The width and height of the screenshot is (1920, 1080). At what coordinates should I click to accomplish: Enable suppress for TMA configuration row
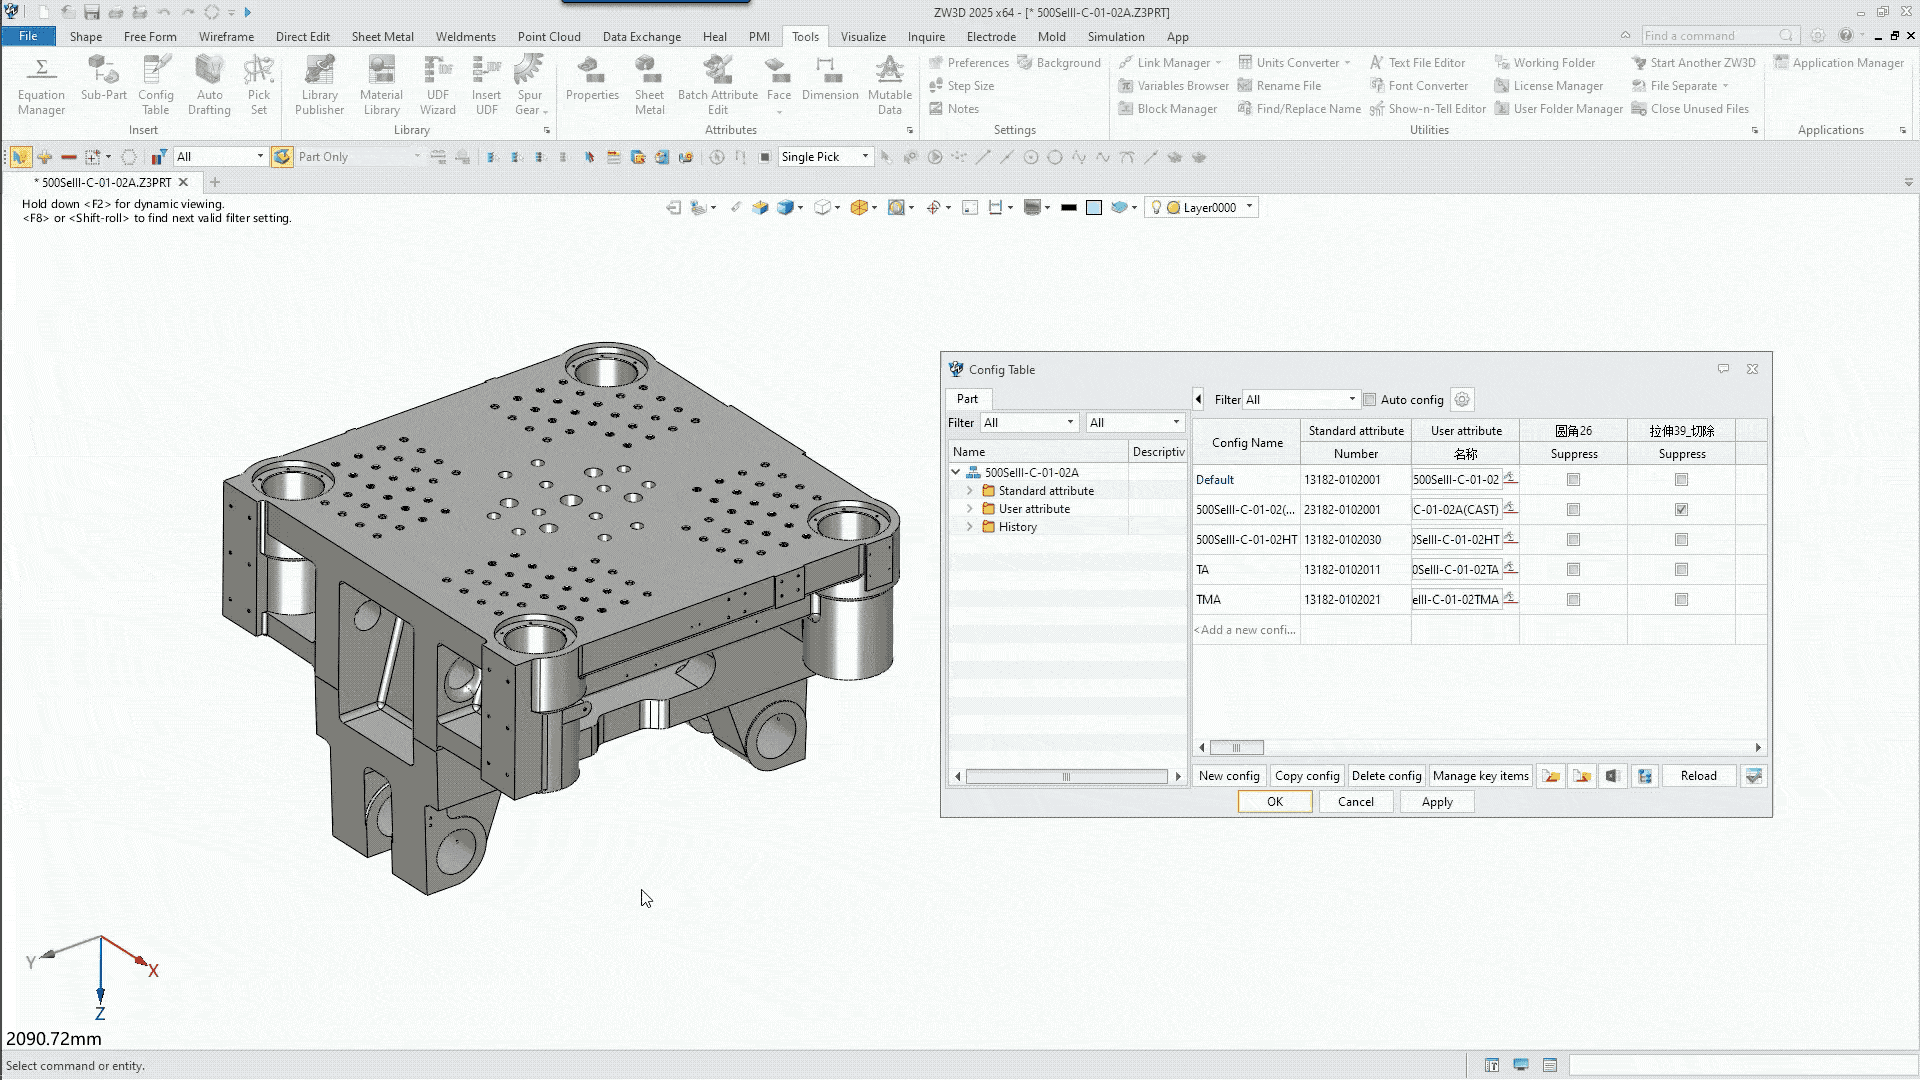pyautogui.click(x=1572, y=599)
